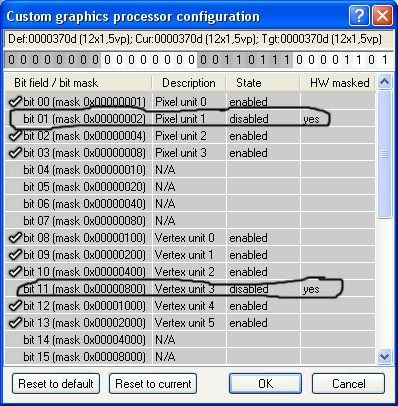Click the help question mark icon
The width and height of the screenshot is (398, 406).
coord(359,16)
